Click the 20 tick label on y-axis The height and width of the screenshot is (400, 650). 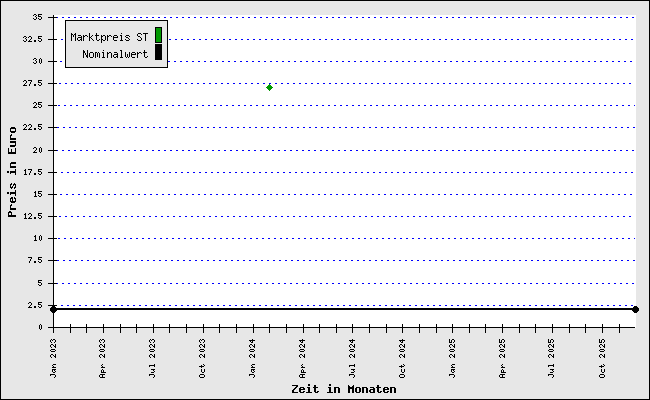(36, 150)
